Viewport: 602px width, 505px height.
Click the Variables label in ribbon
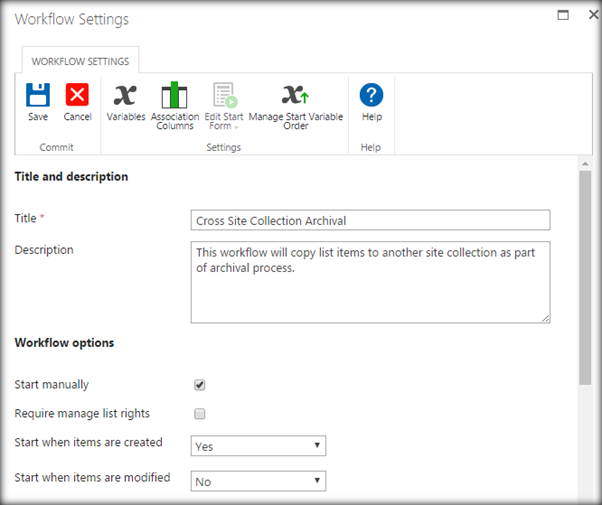click(x=126, y=117)
